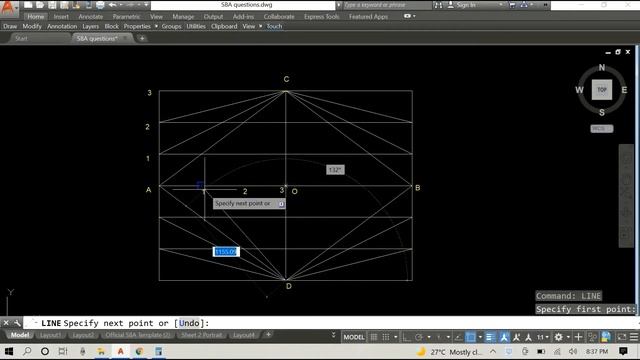The height and width of the screenshot is (360, 640).
Task: Open the Modify panel
Action: [x=32, y=26]
